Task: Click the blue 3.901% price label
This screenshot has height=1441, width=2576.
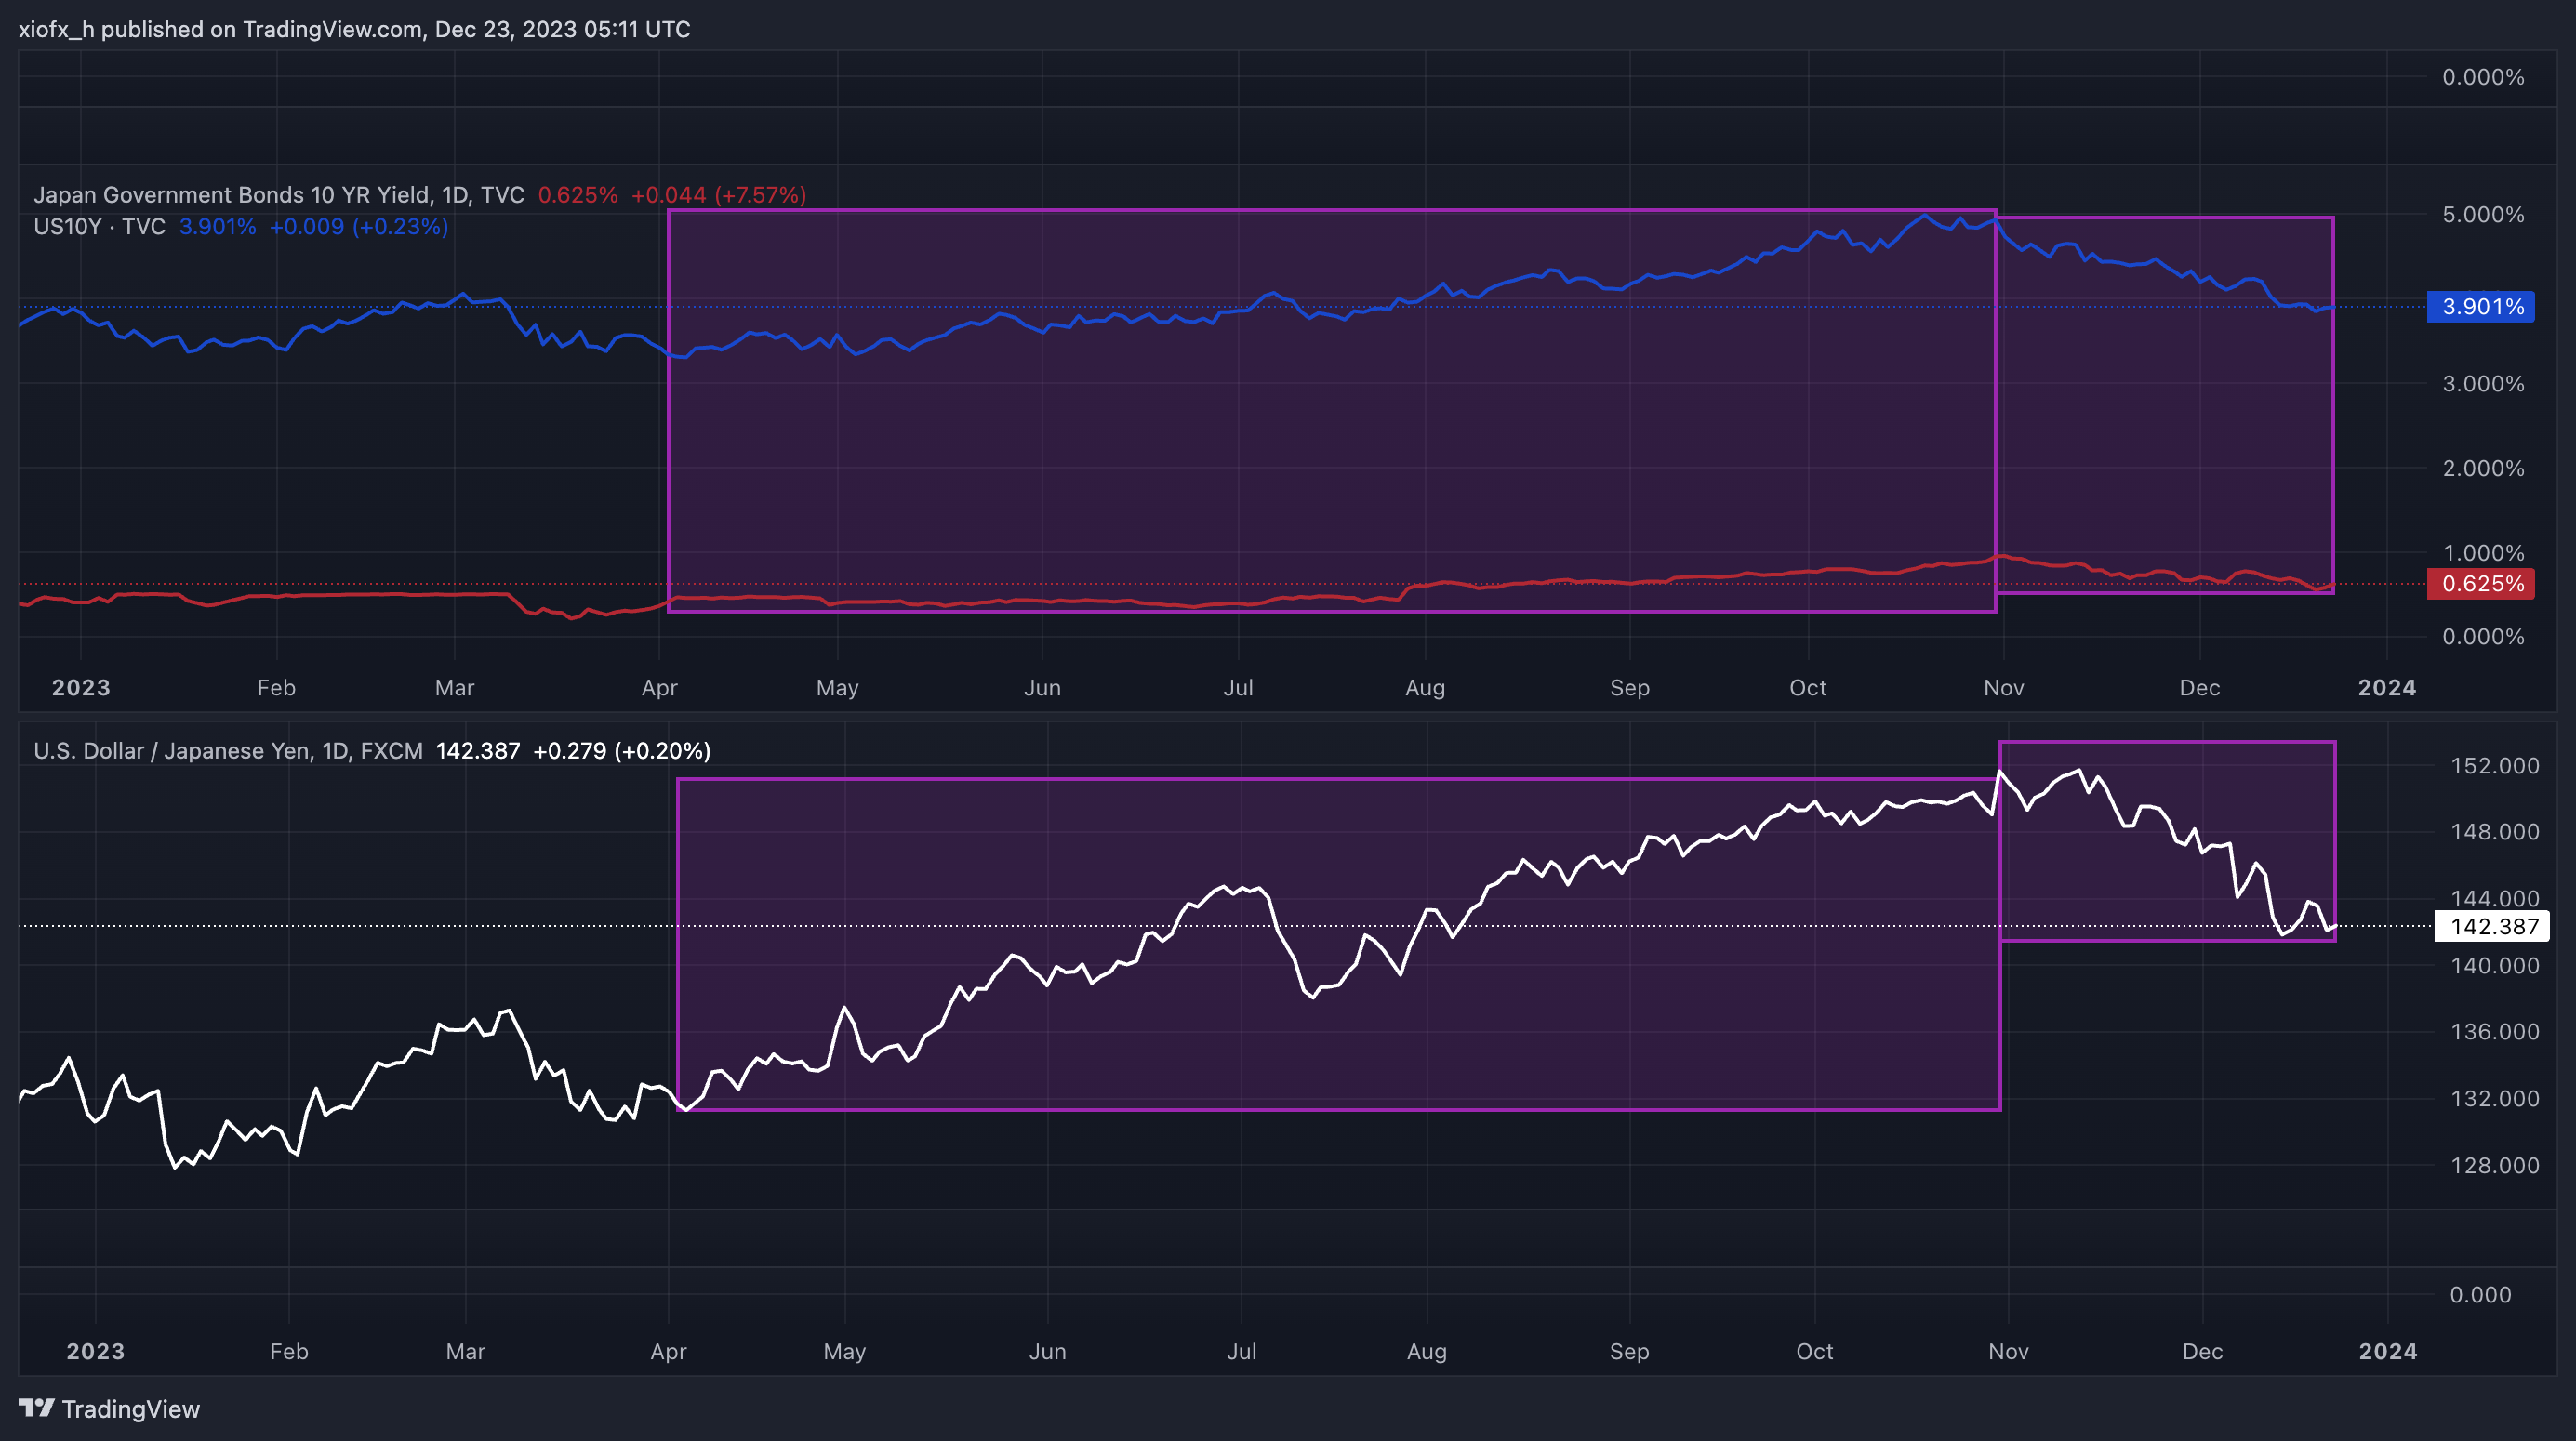Action: 2481,306
